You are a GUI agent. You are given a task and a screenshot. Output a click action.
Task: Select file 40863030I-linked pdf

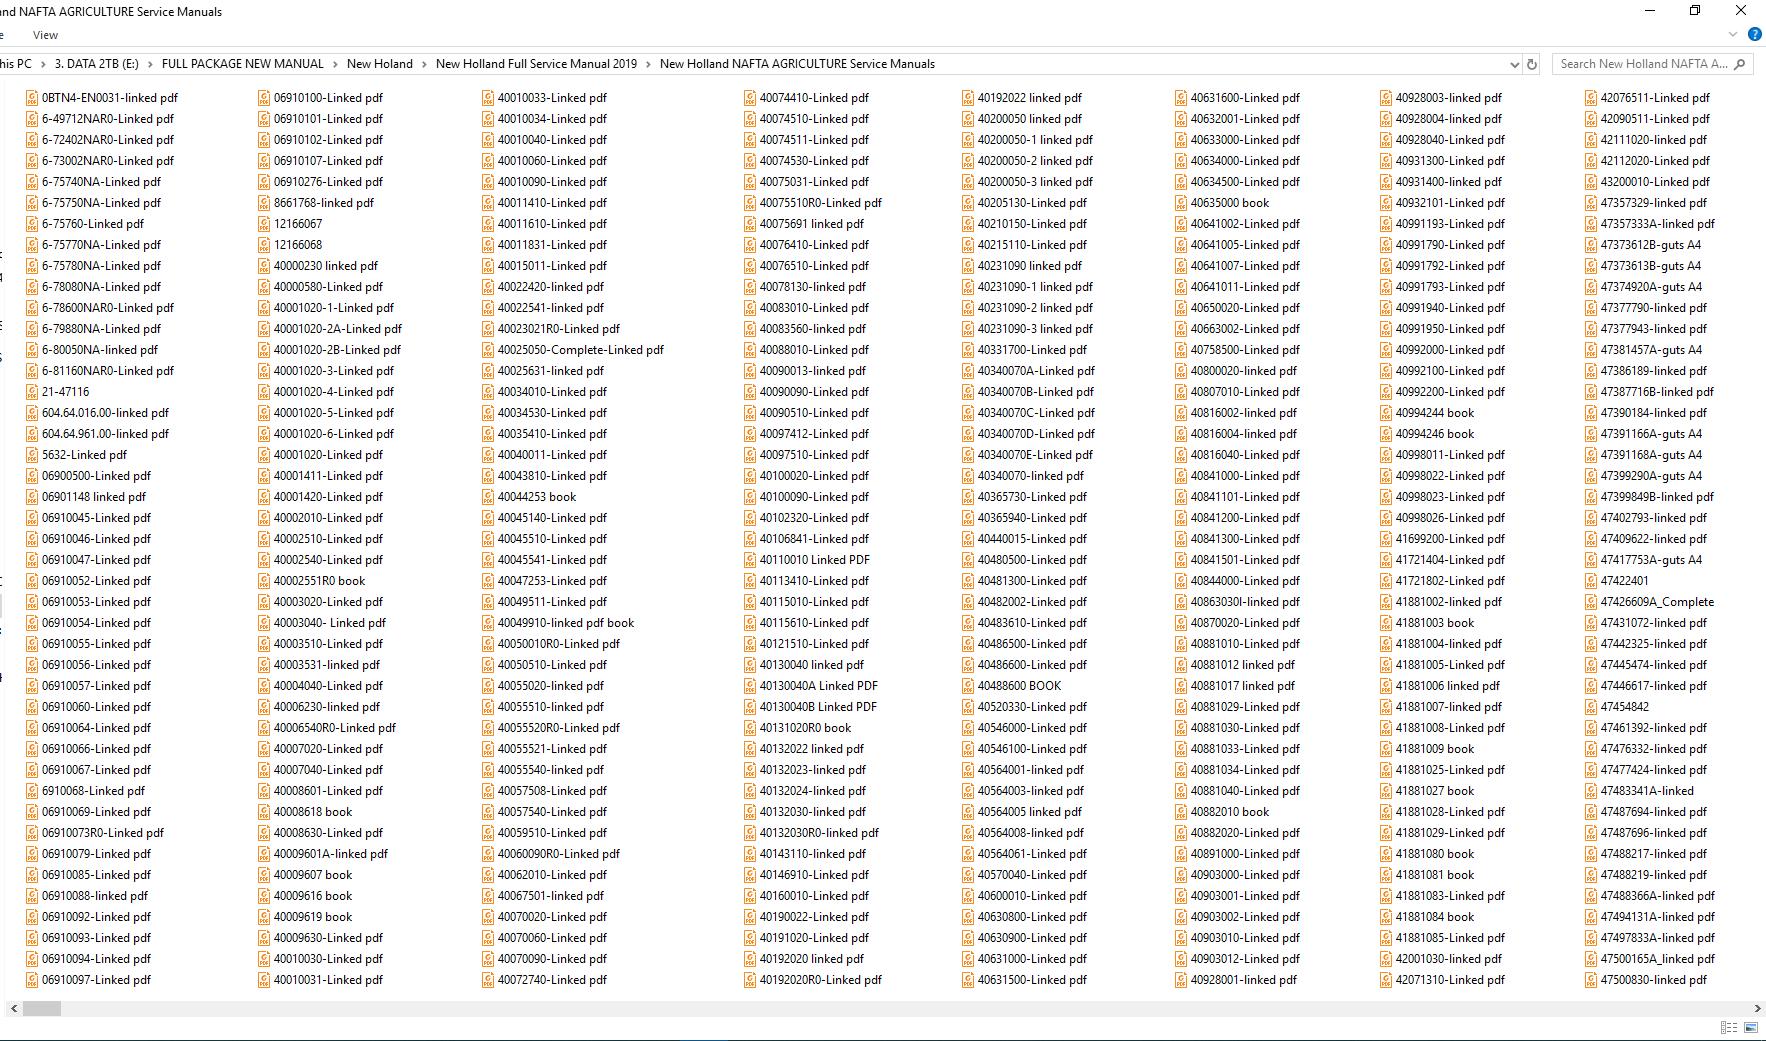(1238, 602)
